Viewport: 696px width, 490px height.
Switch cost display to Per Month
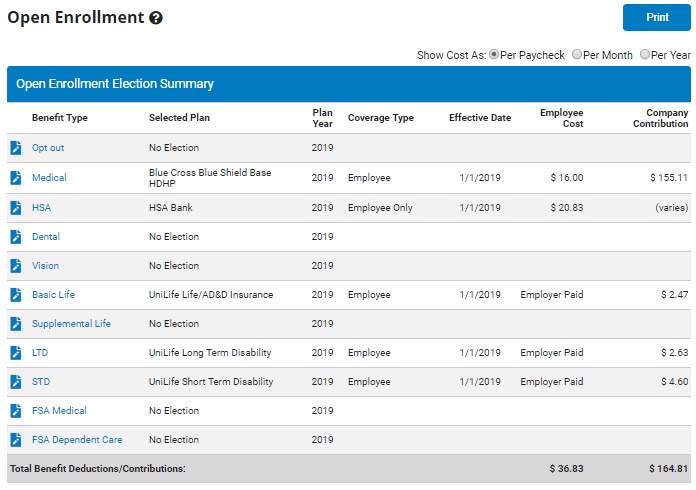tap(577, 55)
